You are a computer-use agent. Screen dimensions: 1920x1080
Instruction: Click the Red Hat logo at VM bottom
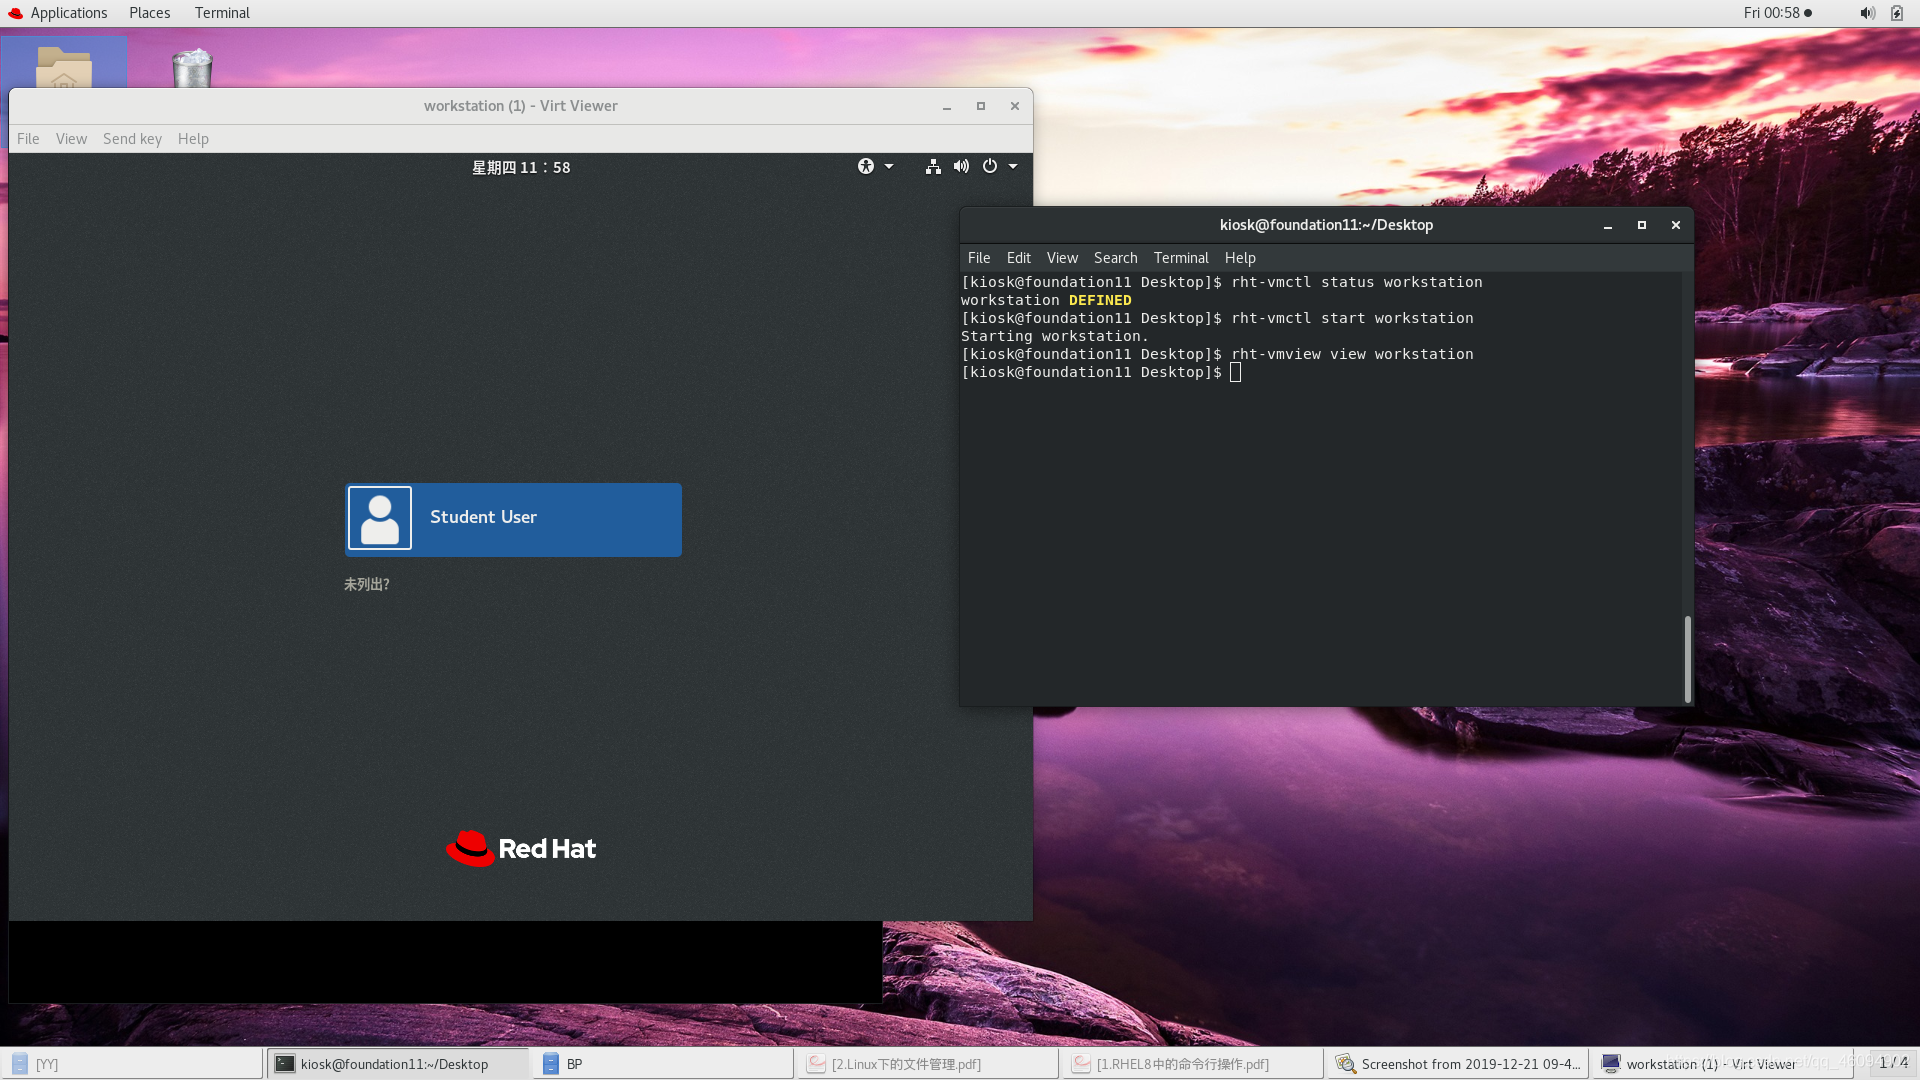[521, 848]
